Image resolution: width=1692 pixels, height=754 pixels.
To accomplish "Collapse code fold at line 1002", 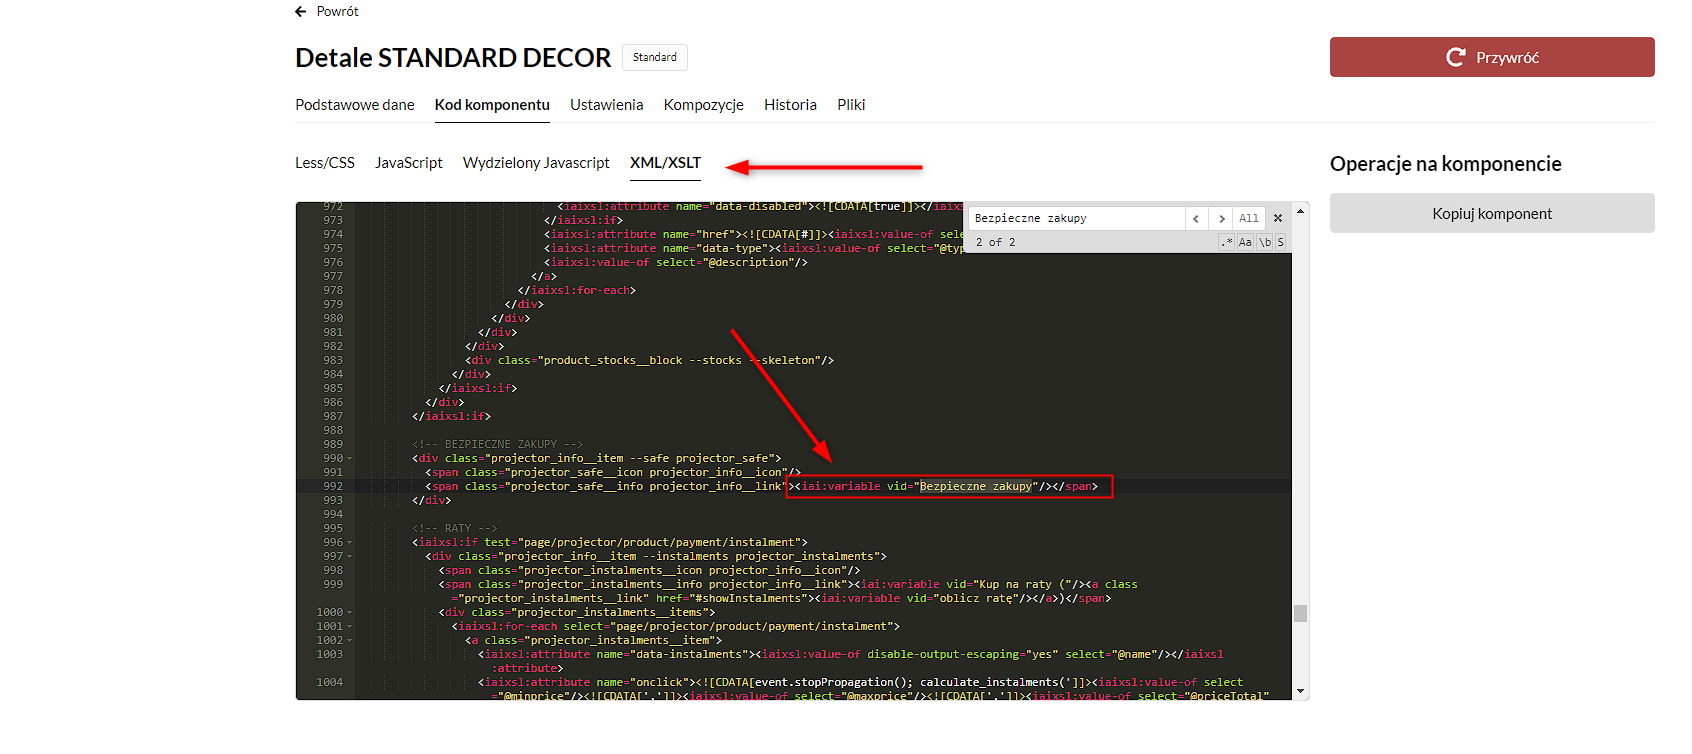I will pyautogui.click(x=349, y=641).
